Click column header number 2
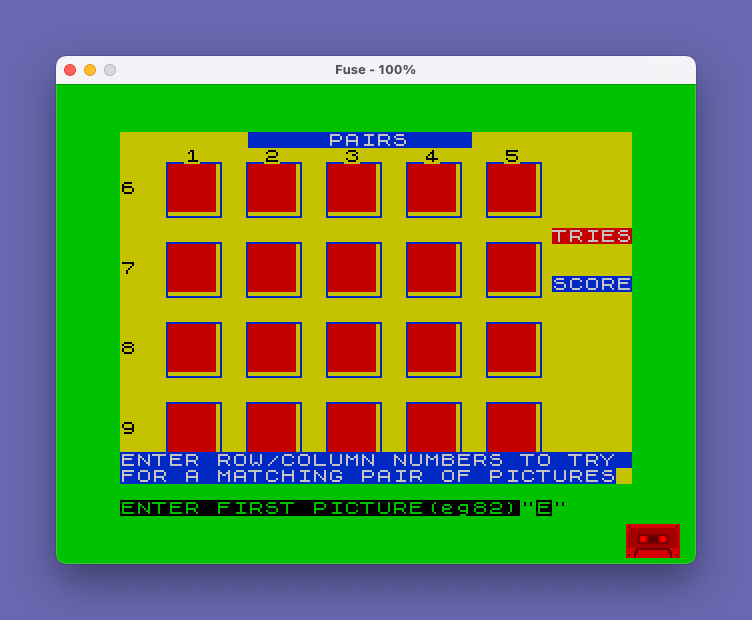The width and height of the screenshot is (752, 620). [272, 156]
